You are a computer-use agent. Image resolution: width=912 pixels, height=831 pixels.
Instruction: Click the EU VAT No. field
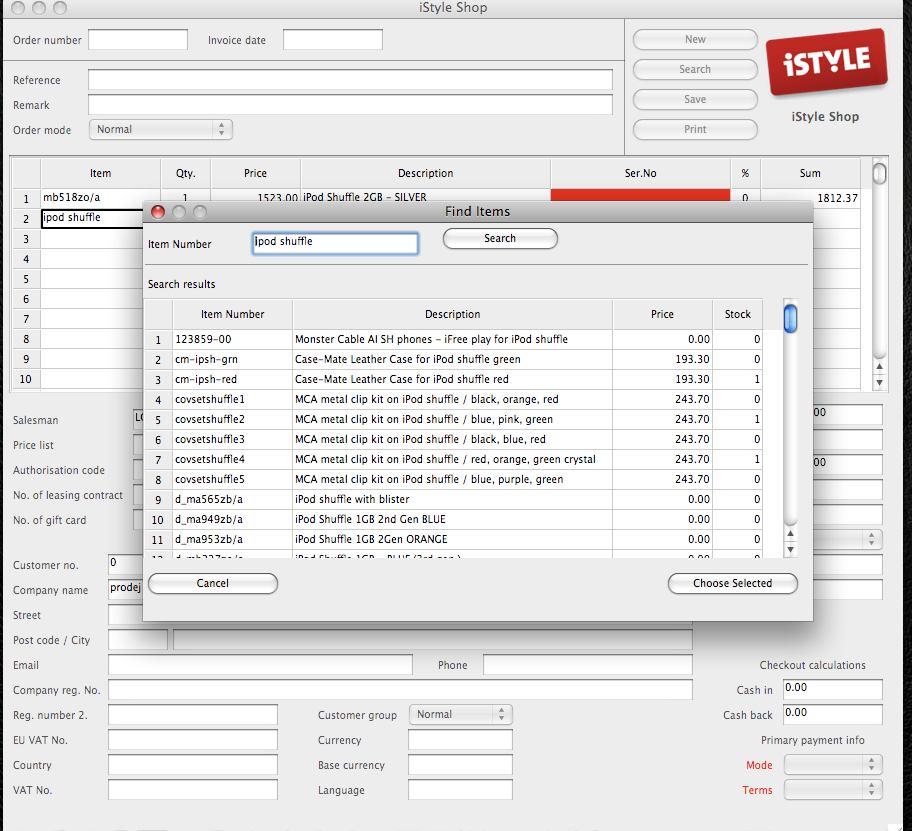193,740
